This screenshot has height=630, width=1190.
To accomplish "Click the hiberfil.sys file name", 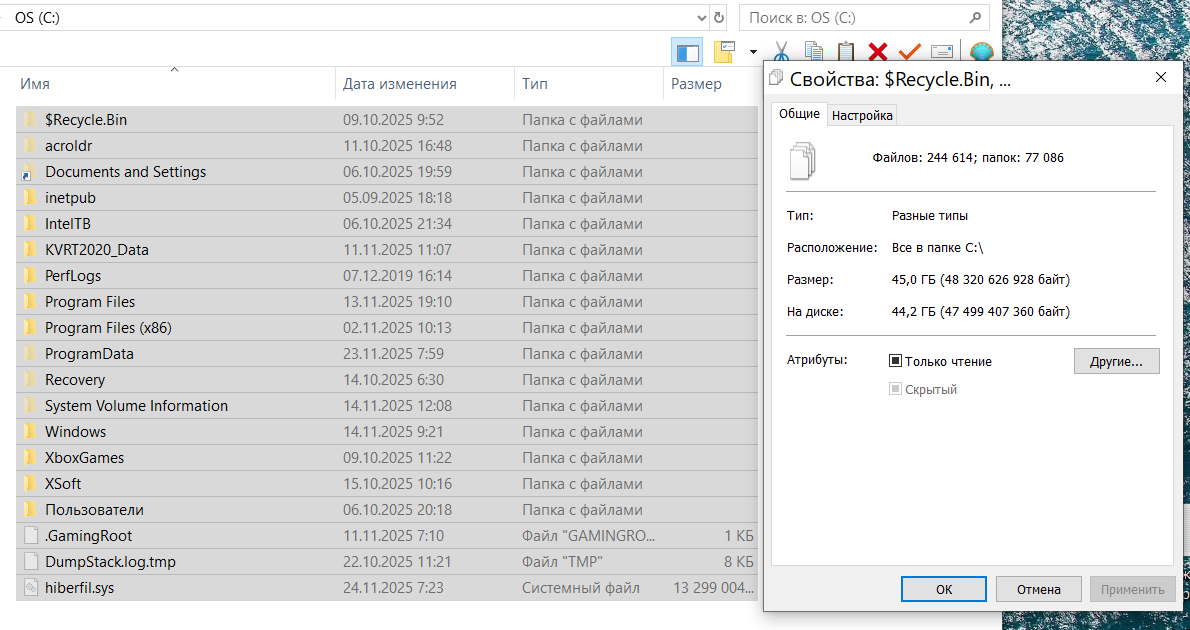I will click(x=80, y=587).
